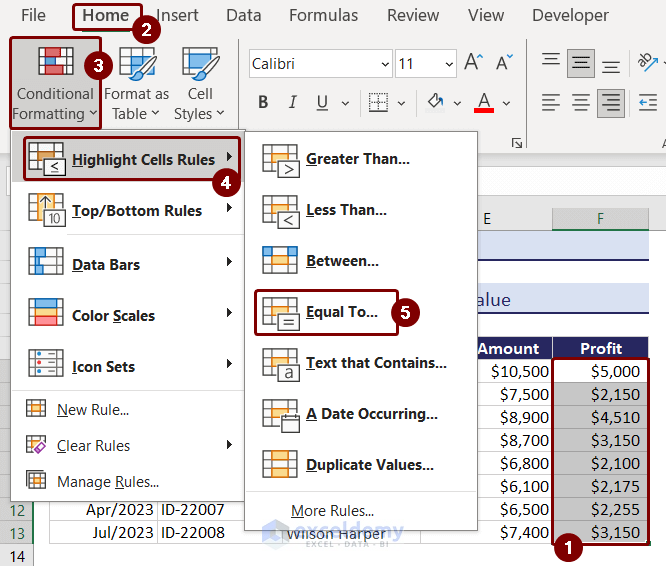Toggle Align Right

[610, 103]
